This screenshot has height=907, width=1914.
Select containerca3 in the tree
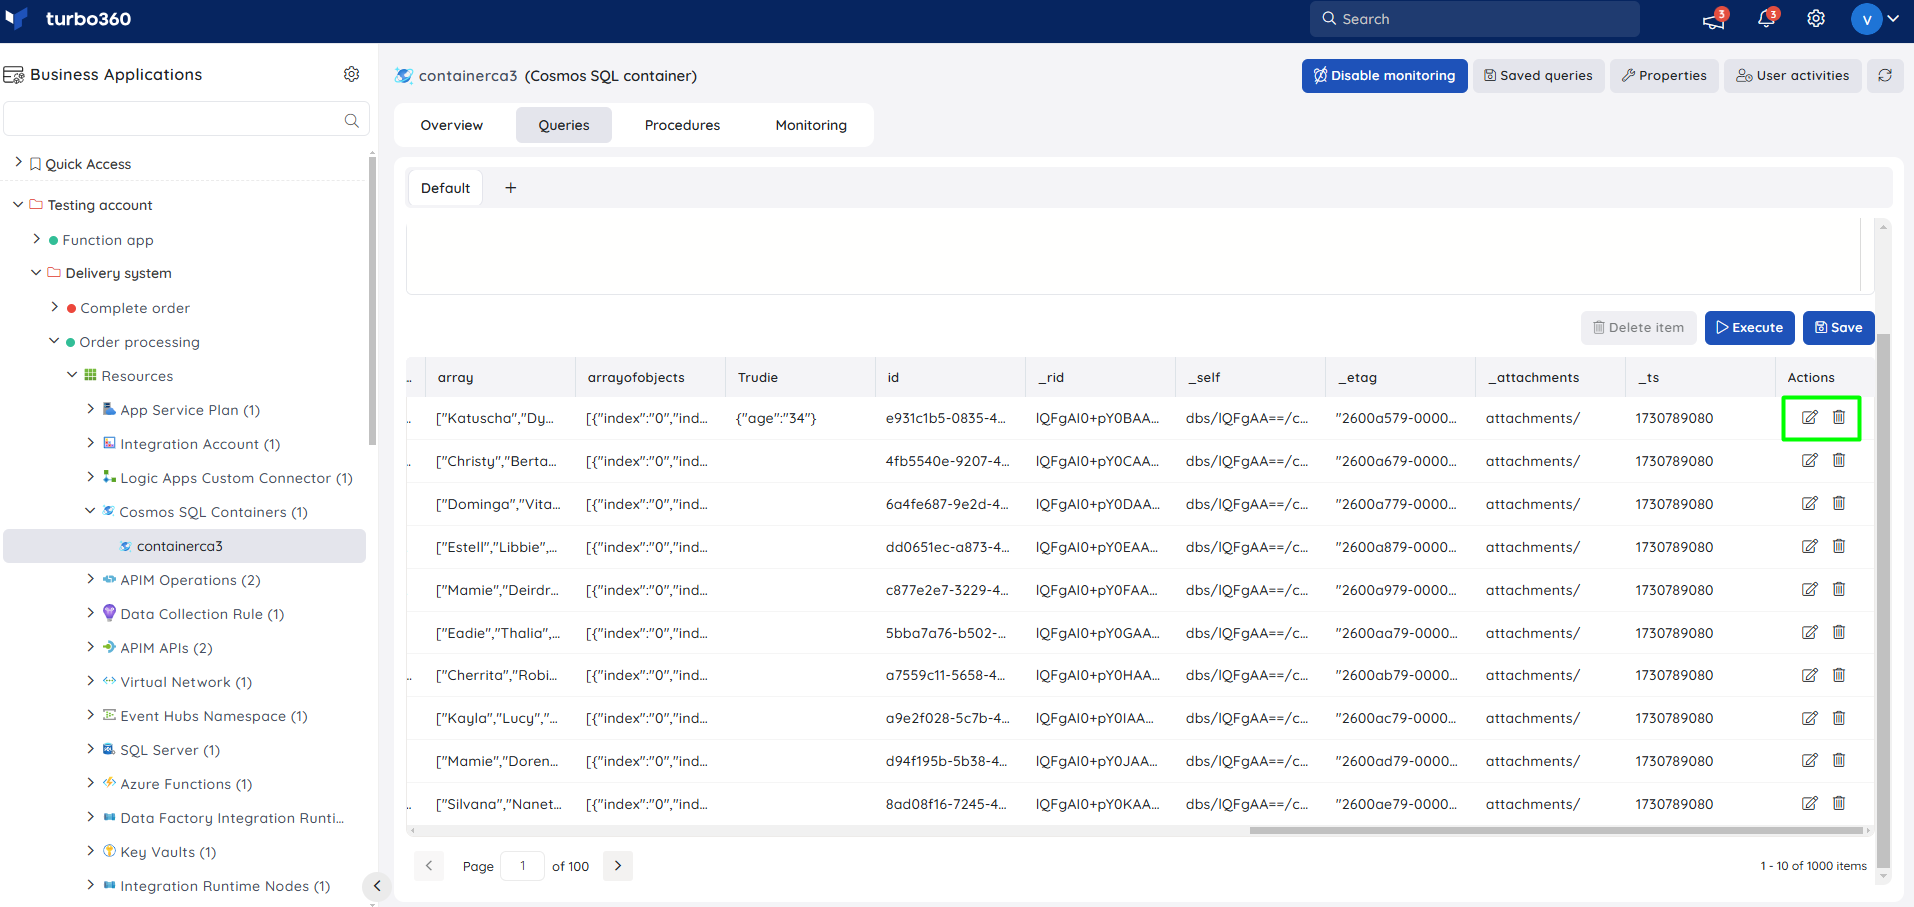click(x=184, y=546)
